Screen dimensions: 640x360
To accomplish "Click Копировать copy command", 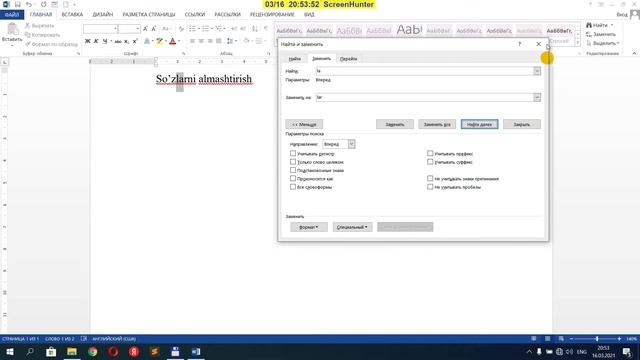I will click(x=42, y=35).
